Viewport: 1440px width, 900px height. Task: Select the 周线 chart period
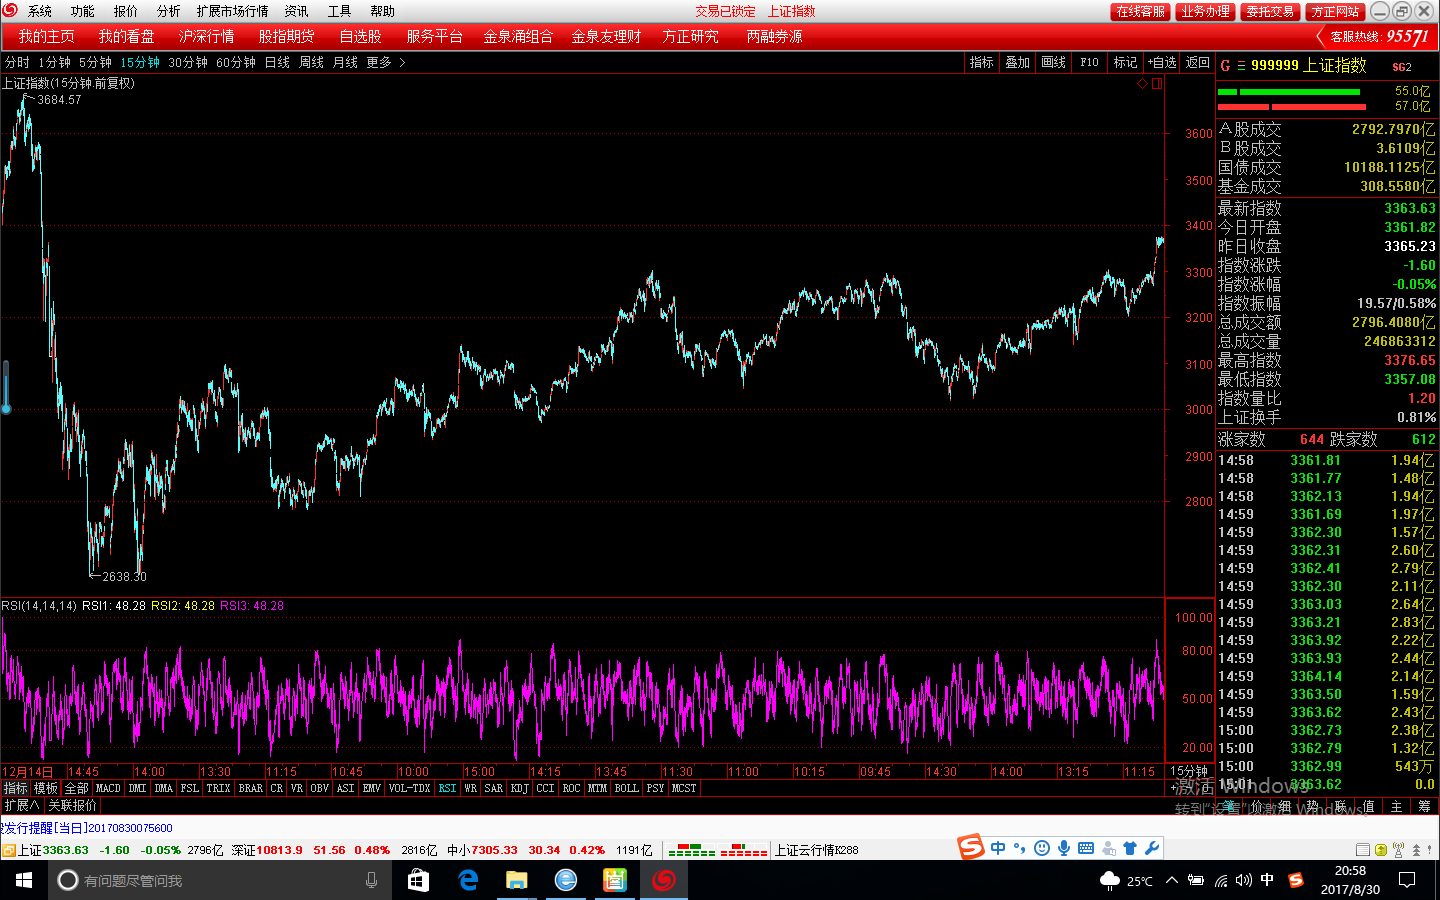(x=312, y=62)
